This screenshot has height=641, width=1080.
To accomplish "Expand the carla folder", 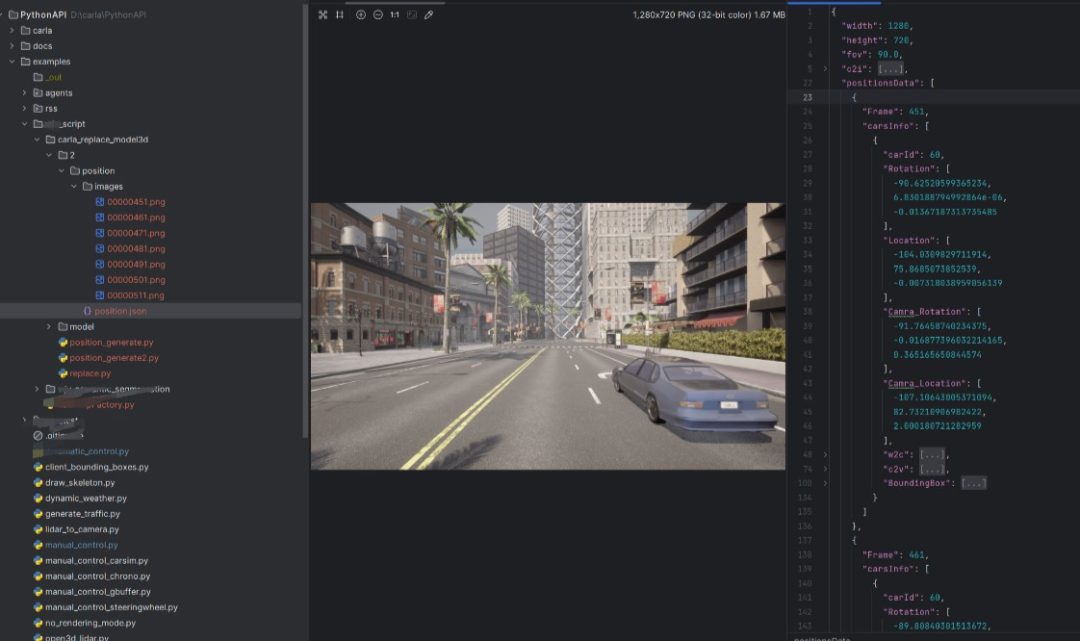I will pyautogui.click(x=12, y=31).
